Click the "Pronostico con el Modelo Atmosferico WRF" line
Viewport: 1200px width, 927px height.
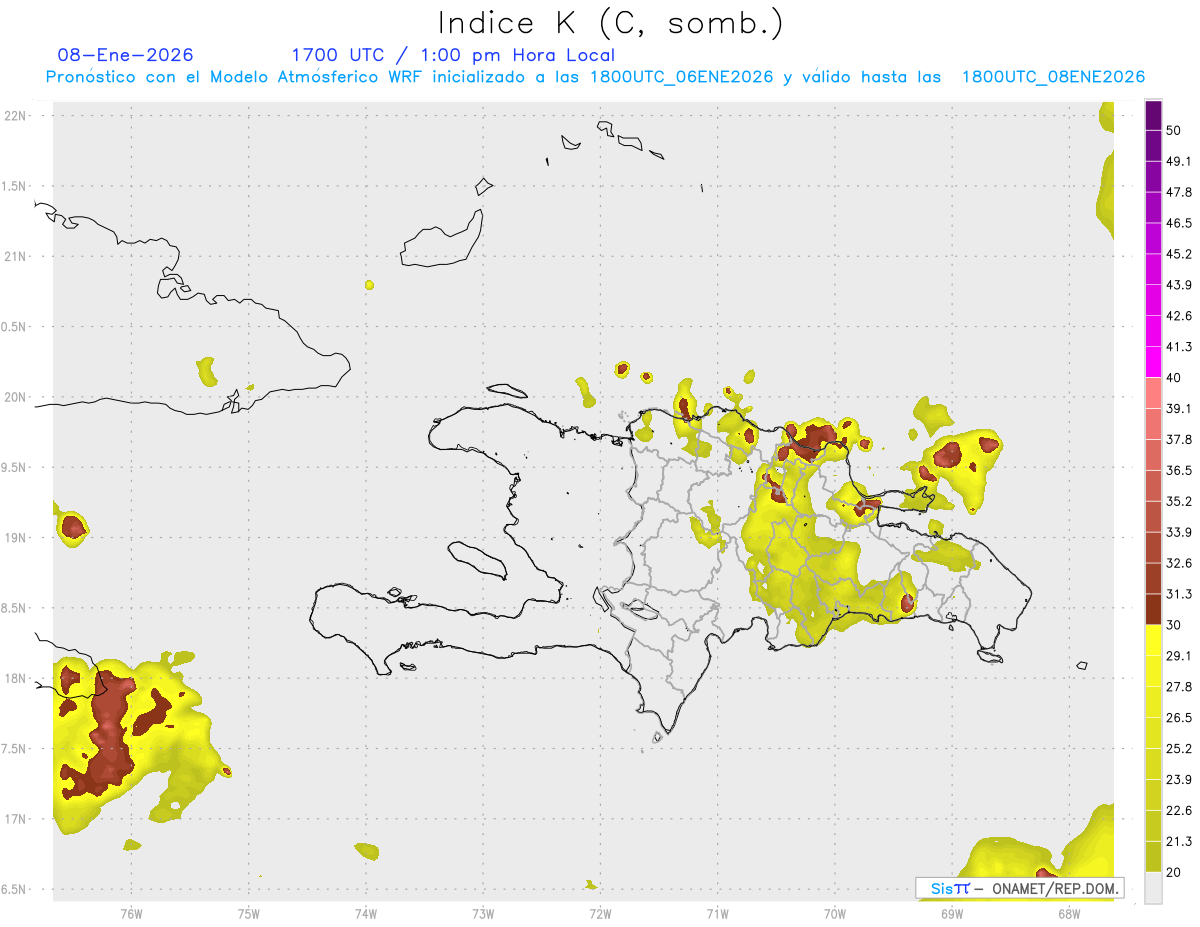[595, 77]
